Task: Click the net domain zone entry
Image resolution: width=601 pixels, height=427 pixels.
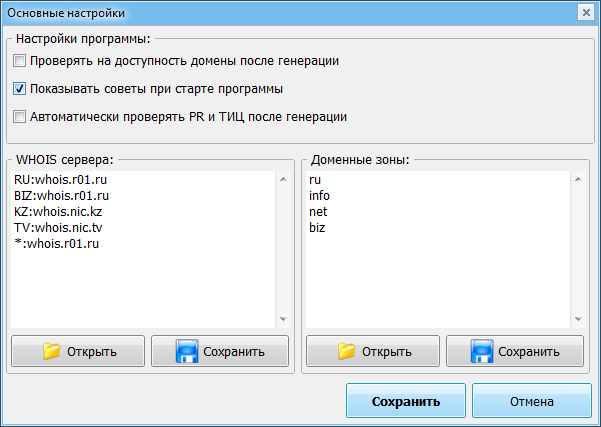Action: [318, 212]
